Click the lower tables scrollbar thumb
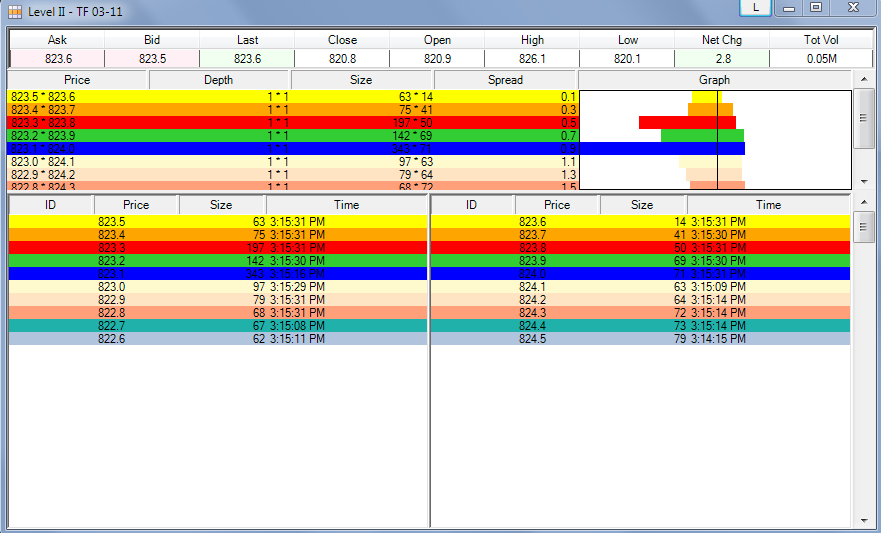The image size is (881, 533). coord(864,227)
